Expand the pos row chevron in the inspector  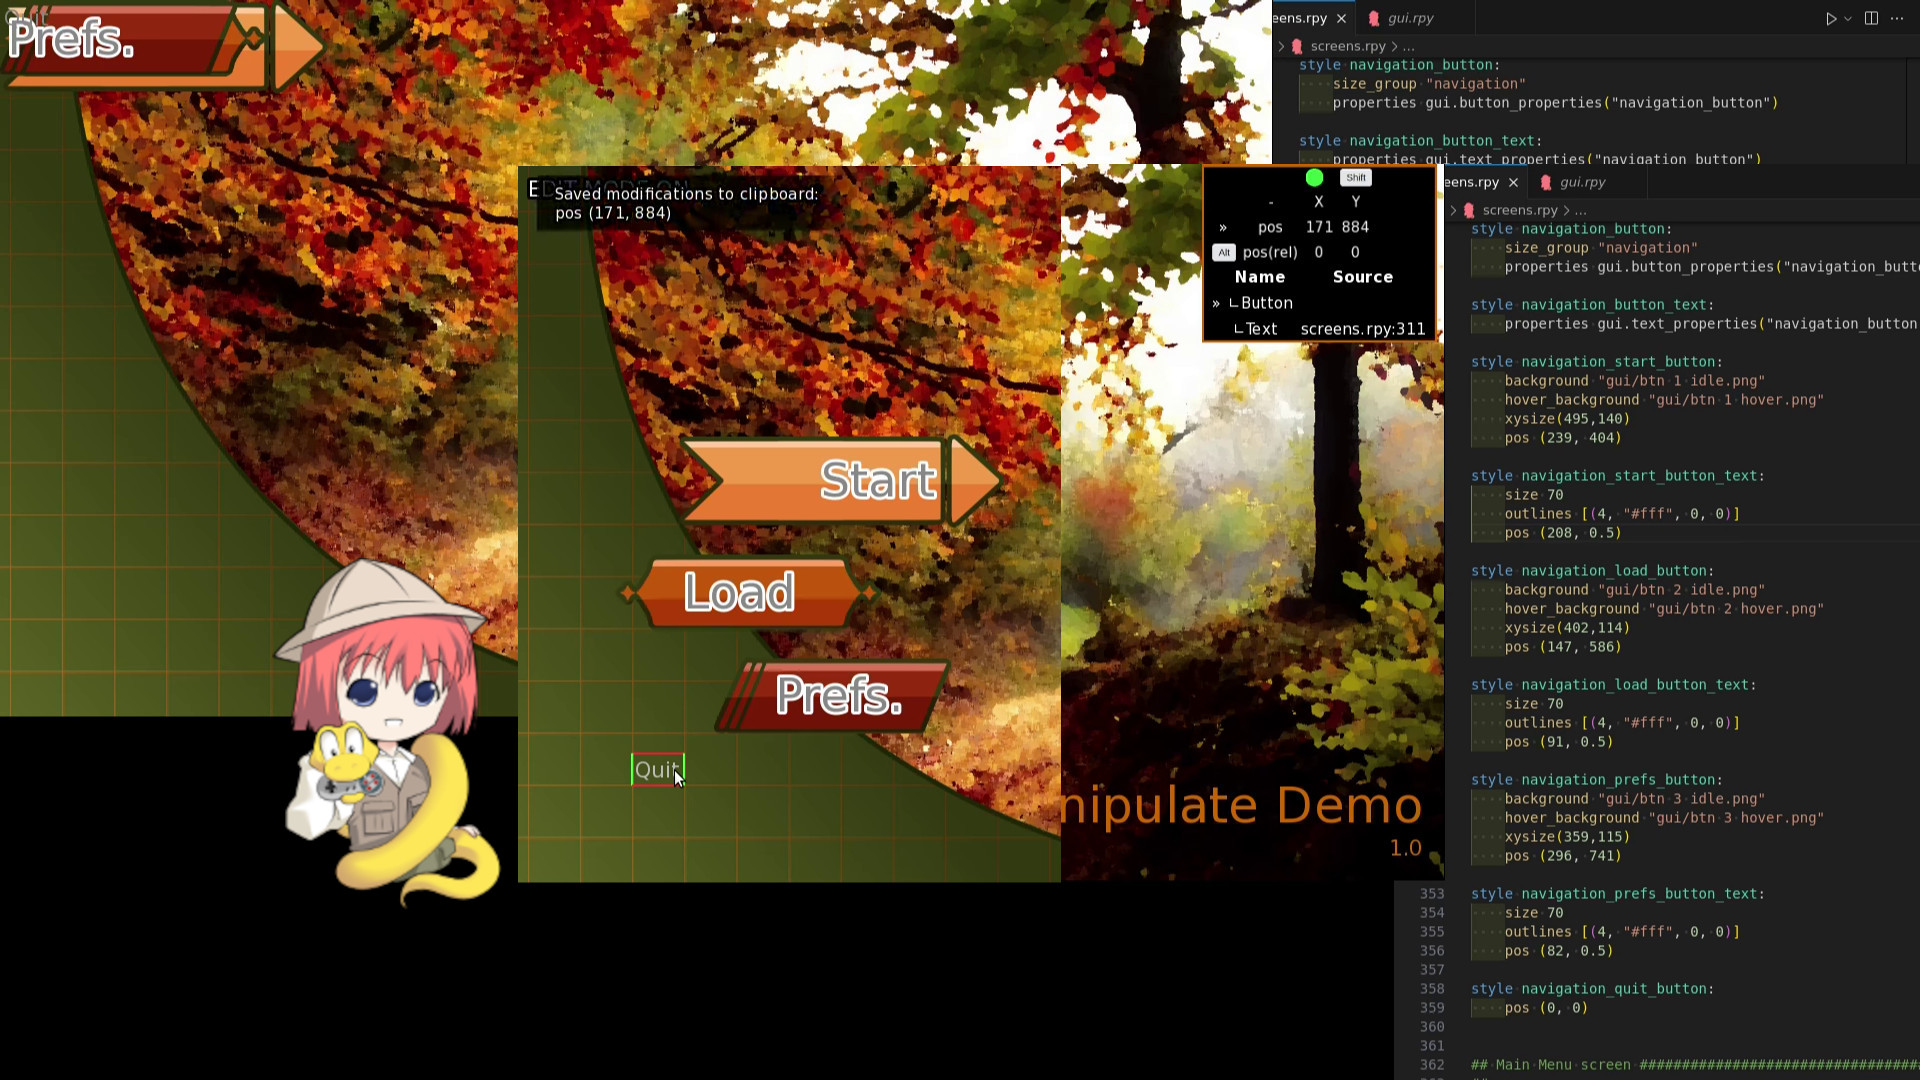[x=1222, y=227]
